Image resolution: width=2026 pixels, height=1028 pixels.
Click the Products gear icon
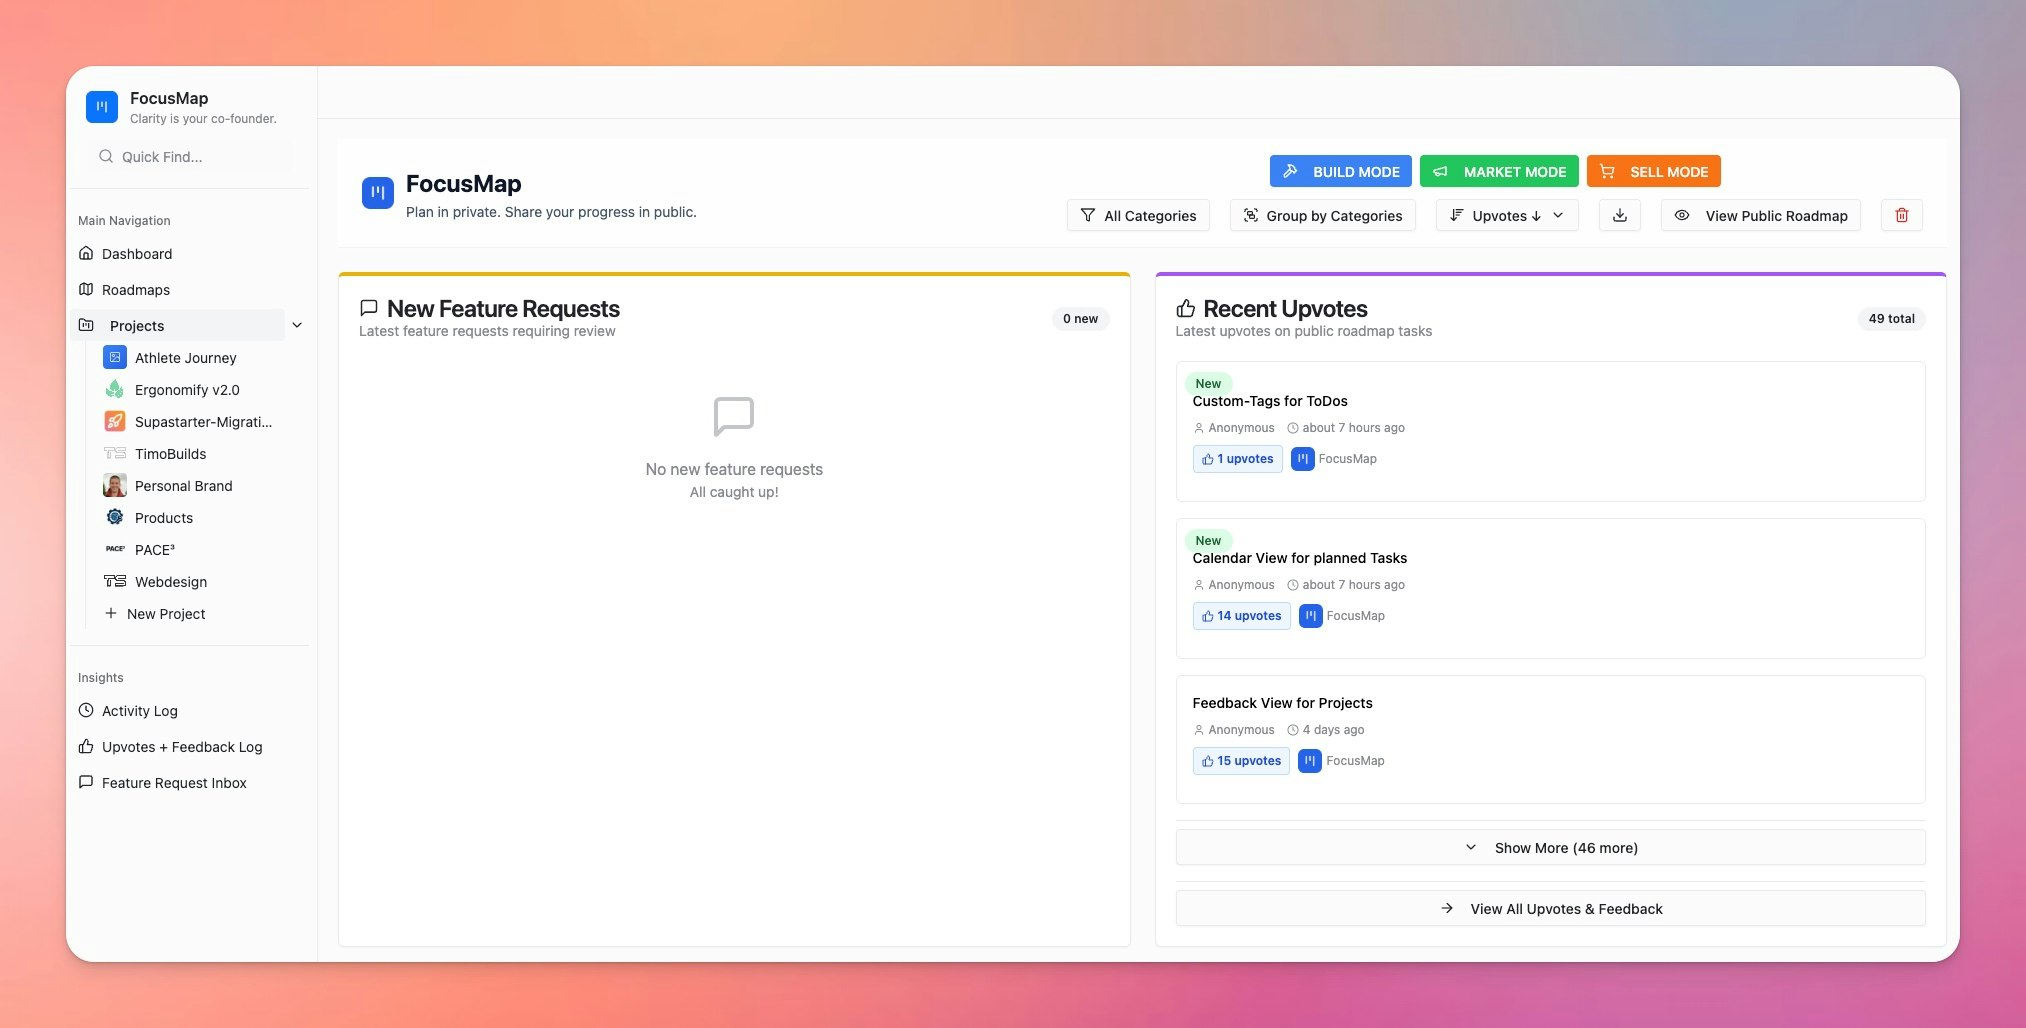tap(115, 517)
